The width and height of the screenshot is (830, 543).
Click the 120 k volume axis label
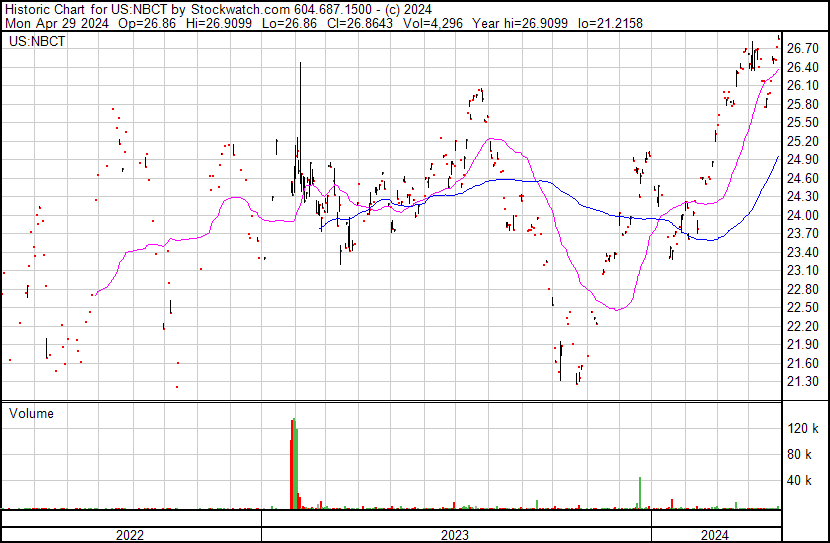pos(804,429)
